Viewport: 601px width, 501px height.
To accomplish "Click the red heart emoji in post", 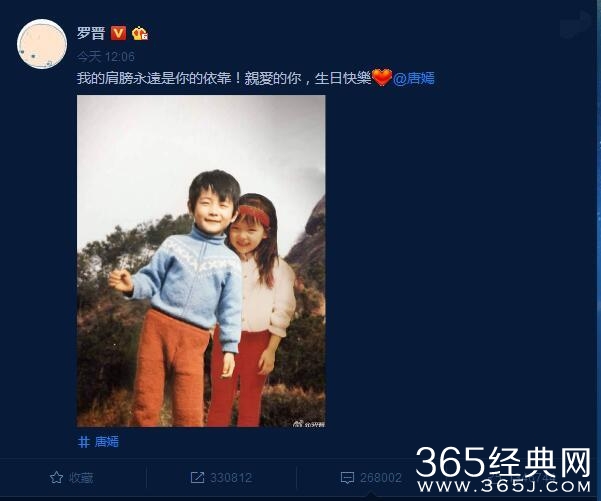I will (382, 78).
